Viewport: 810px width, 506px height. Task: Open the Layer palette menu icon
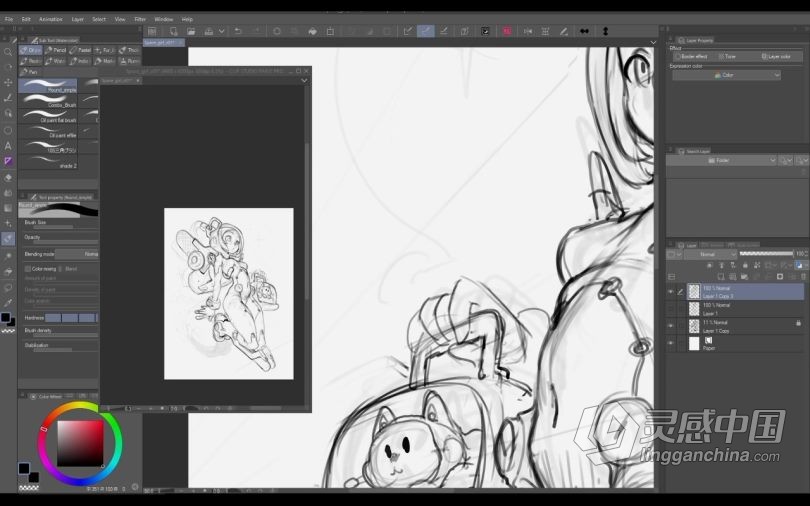click(672, 277)
